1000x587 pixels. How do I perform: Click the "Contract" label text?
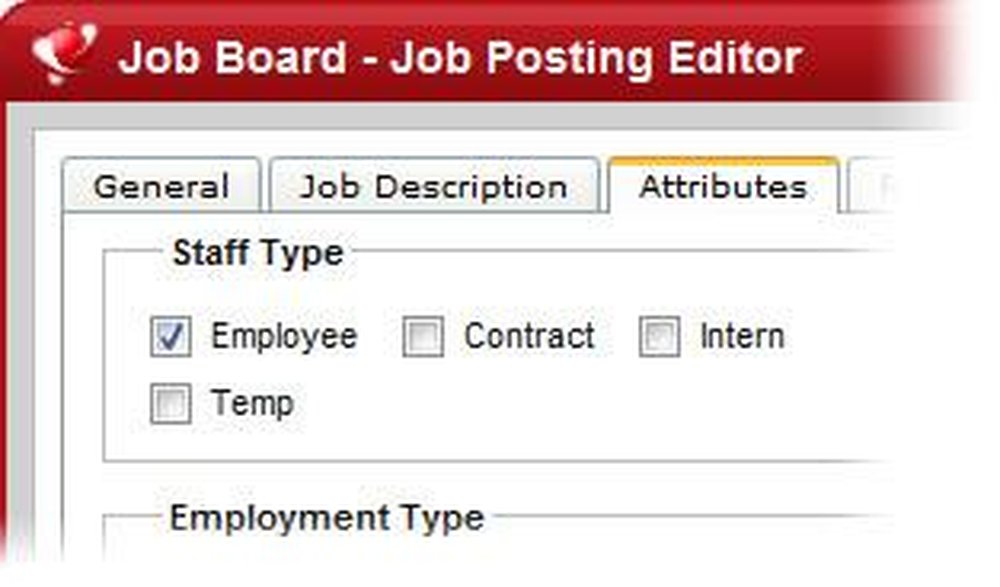529,337
